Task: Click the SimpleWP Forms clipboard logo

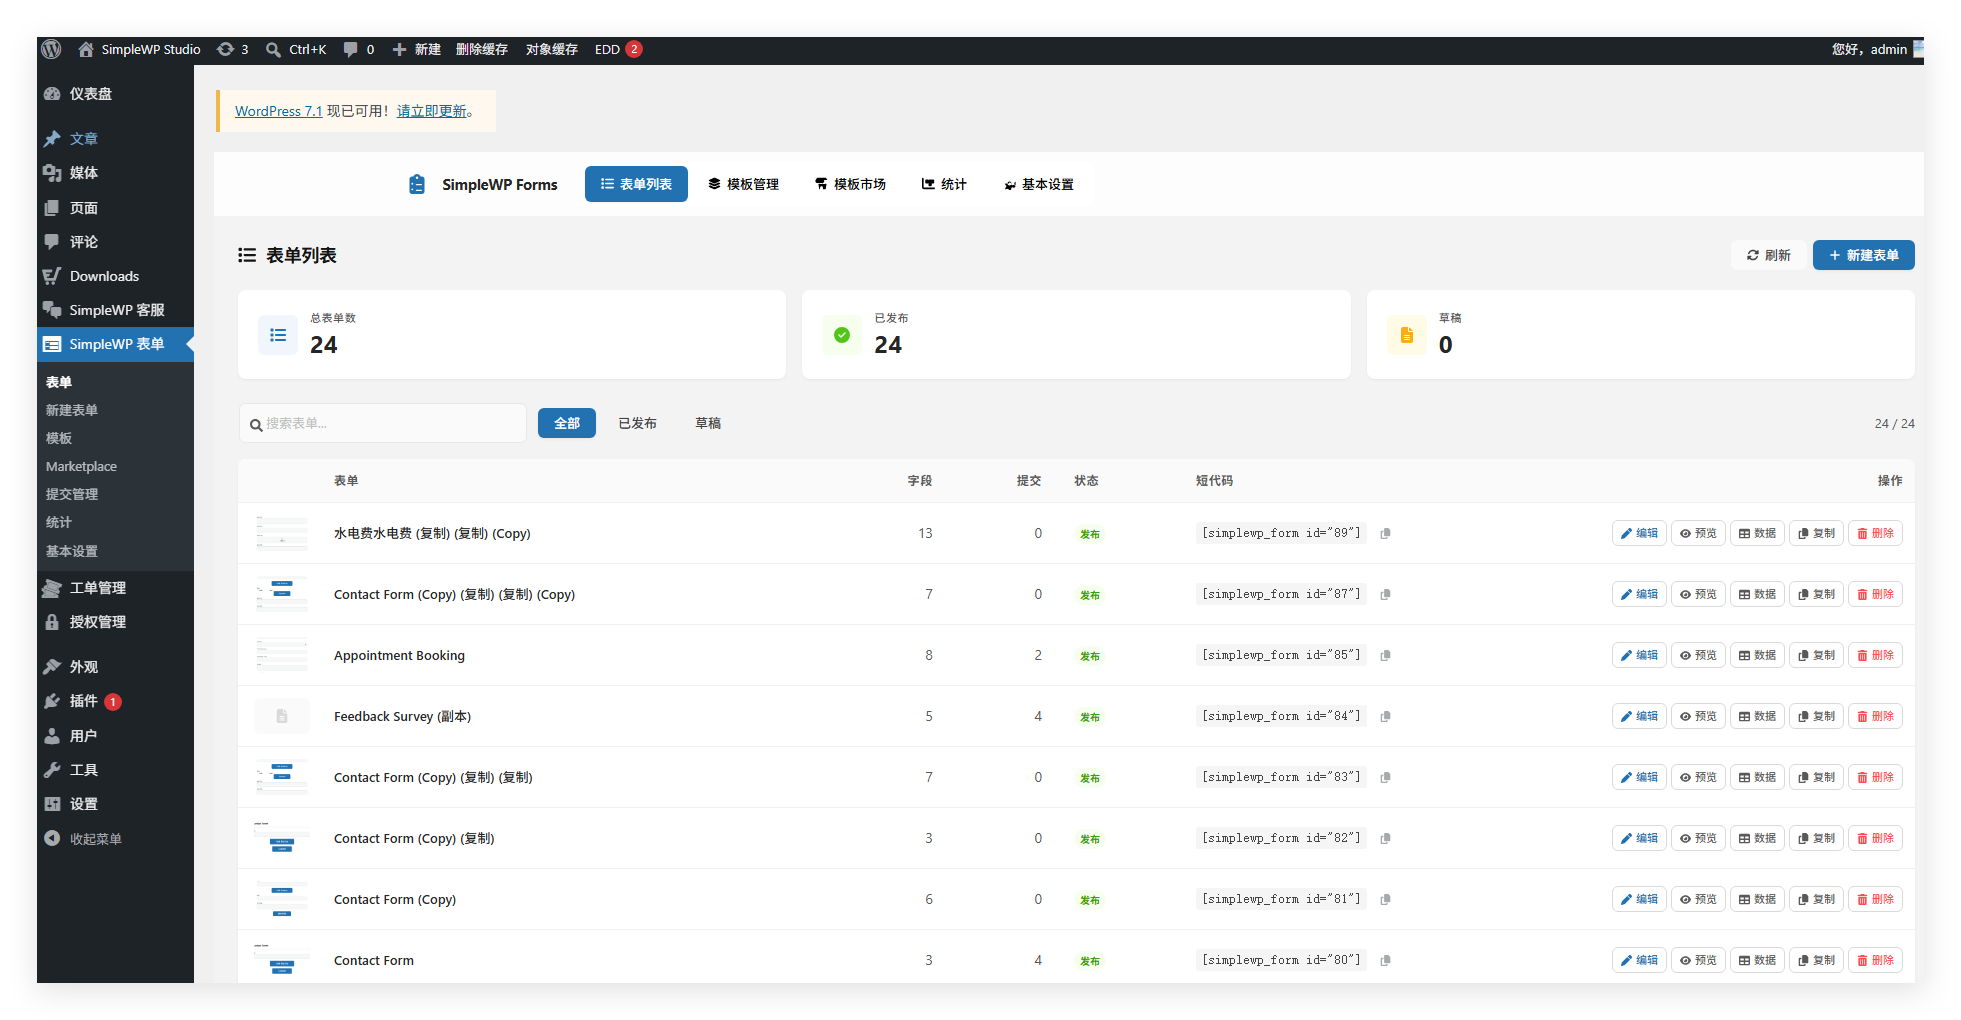Action: point(417,184)
